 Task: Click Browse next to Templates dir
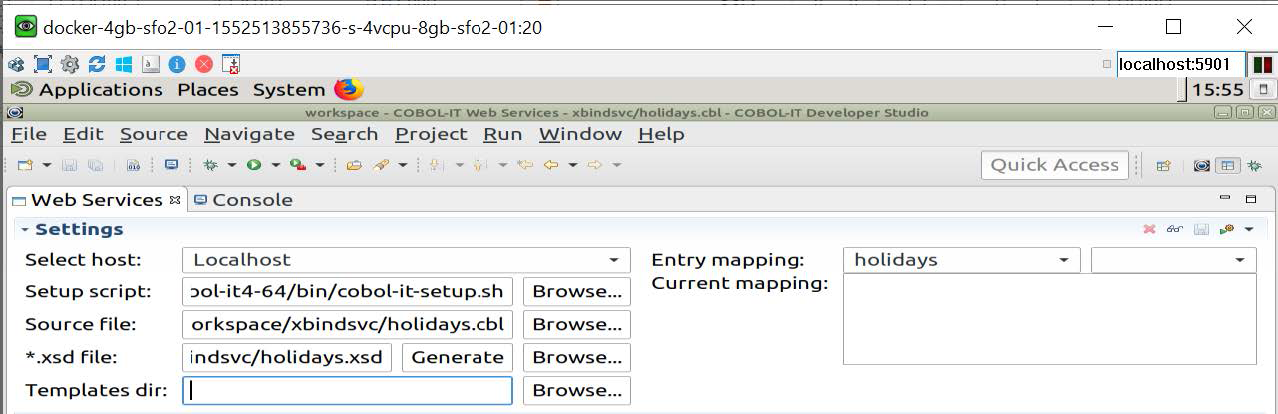tap(577, 390)
